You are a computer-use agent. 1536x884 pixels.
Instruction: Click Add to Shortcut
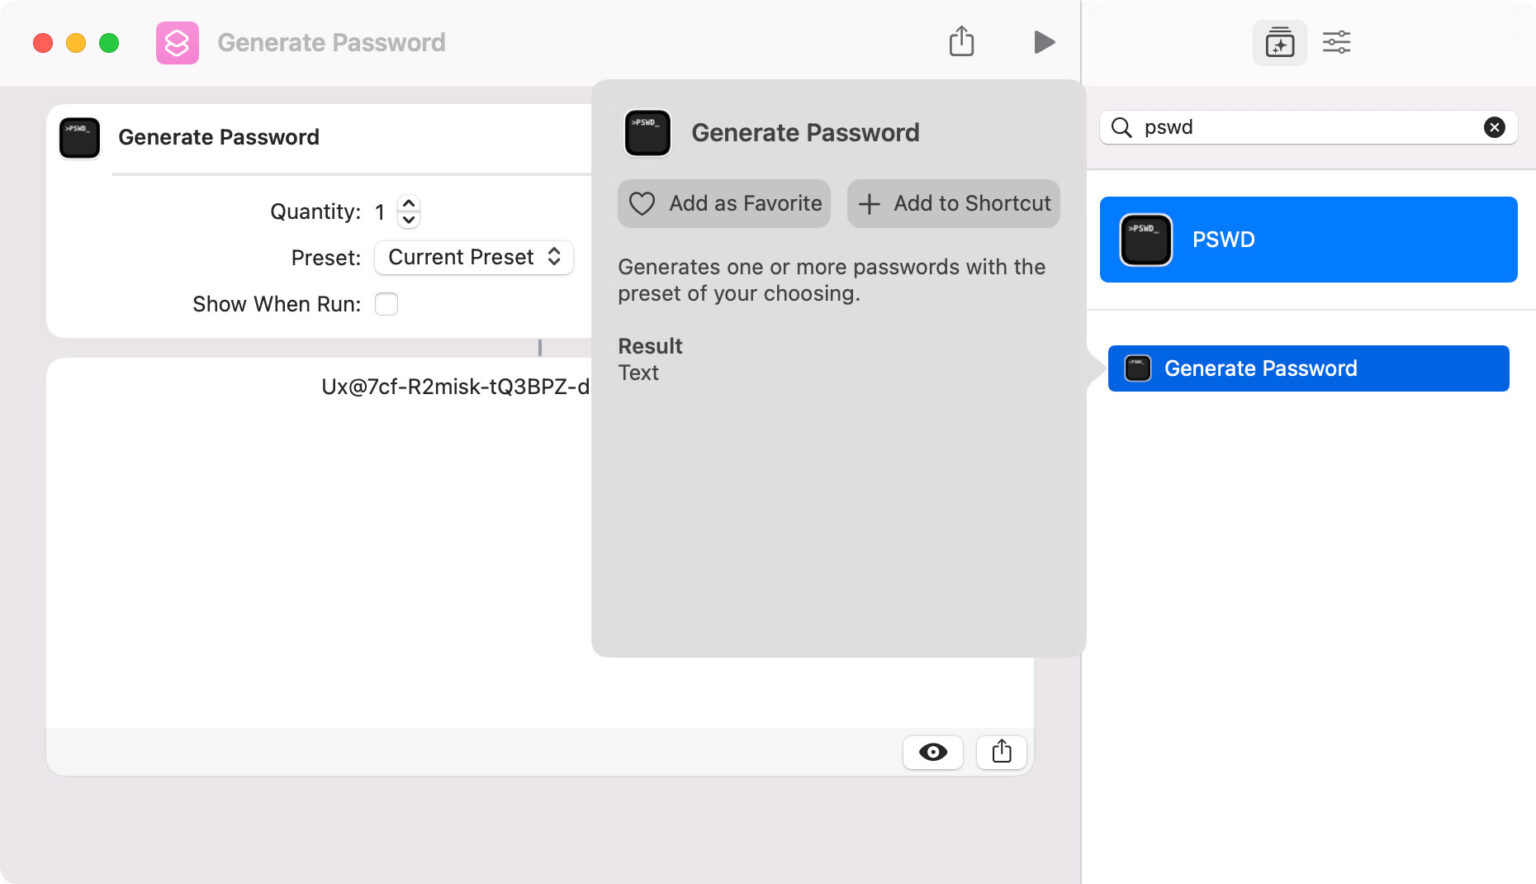click(x=953, y=203)
